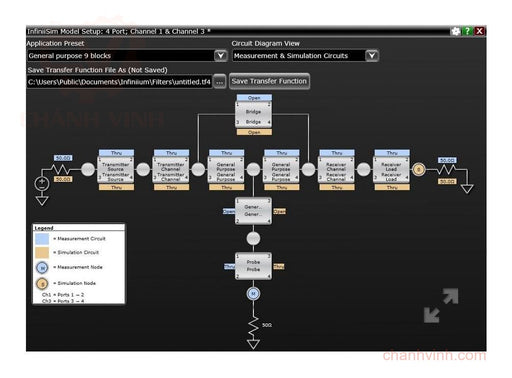Select the Transmitter Source block
Screen dimensions: 512x378
(116, 170)
